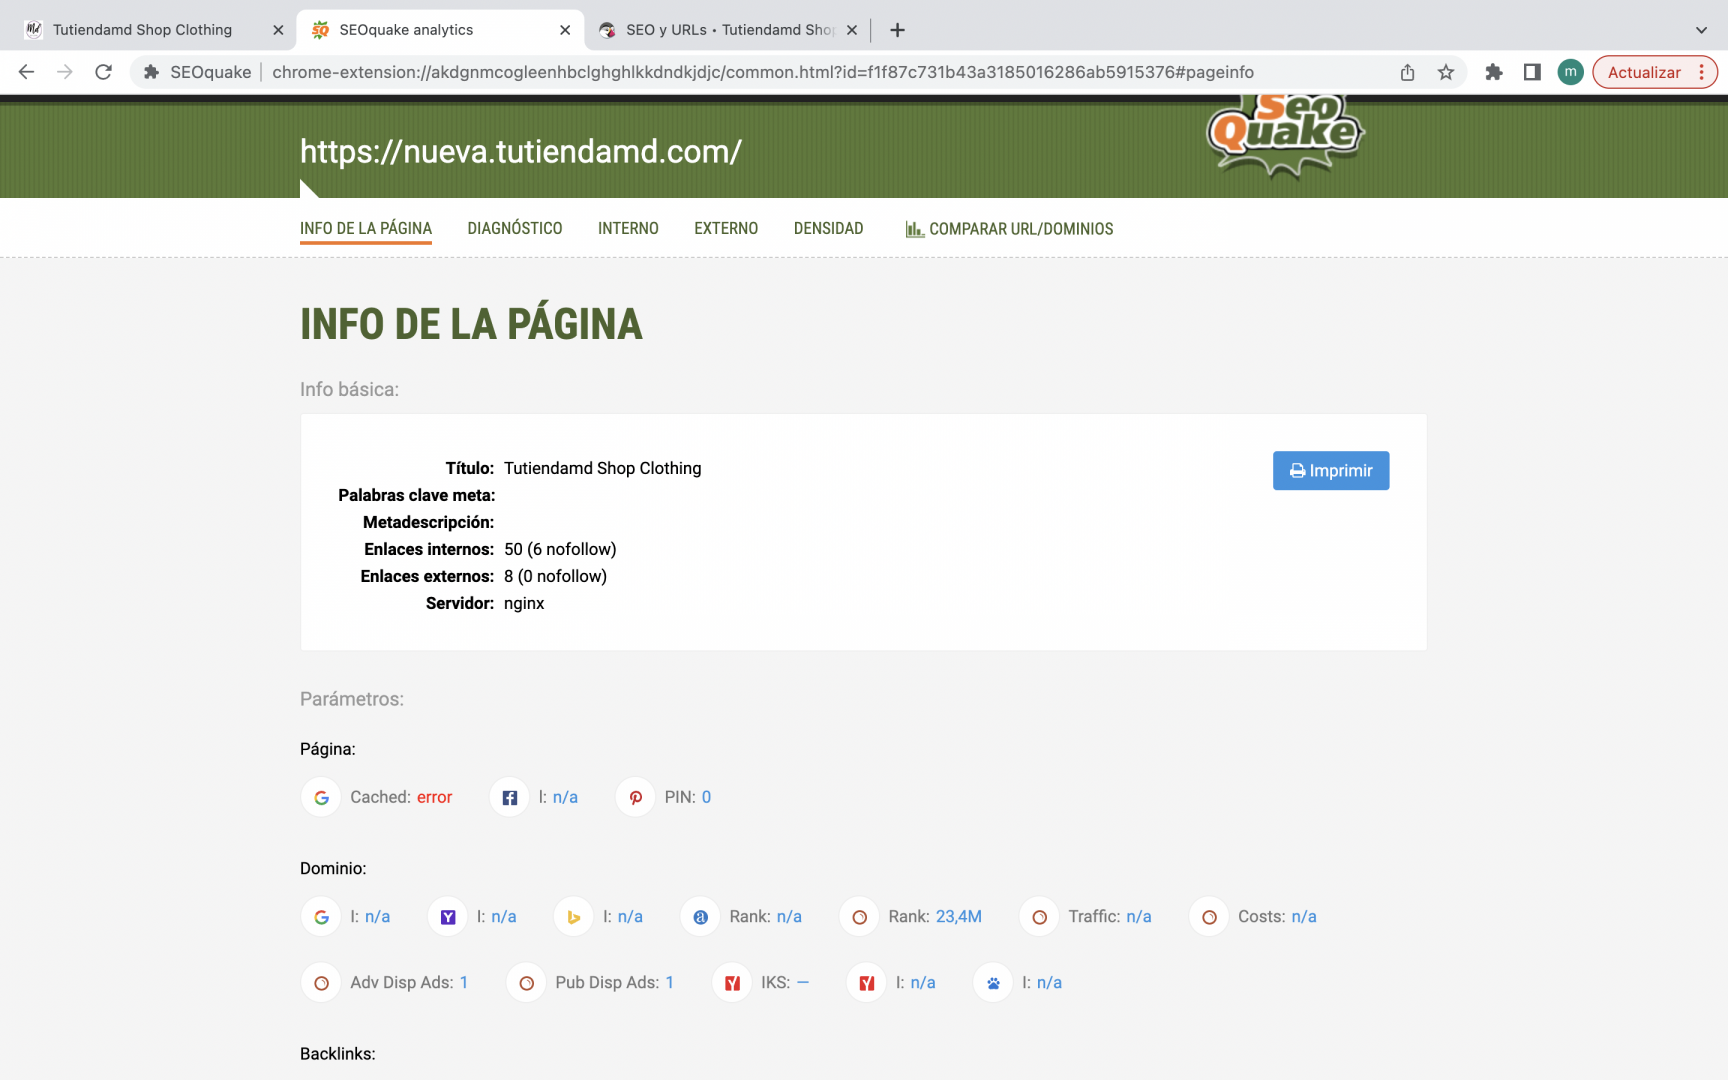Click the address bar URL field
Screen dimensions: 1728x1080
[x=763, y=72]
